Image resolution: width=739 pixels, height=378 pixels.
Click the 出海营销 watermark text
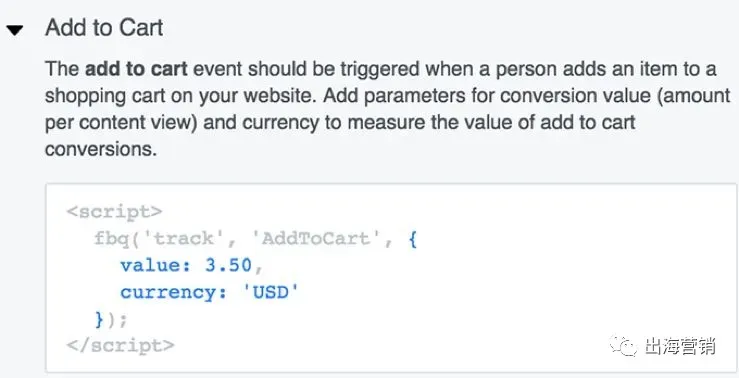tap(677, 345)
